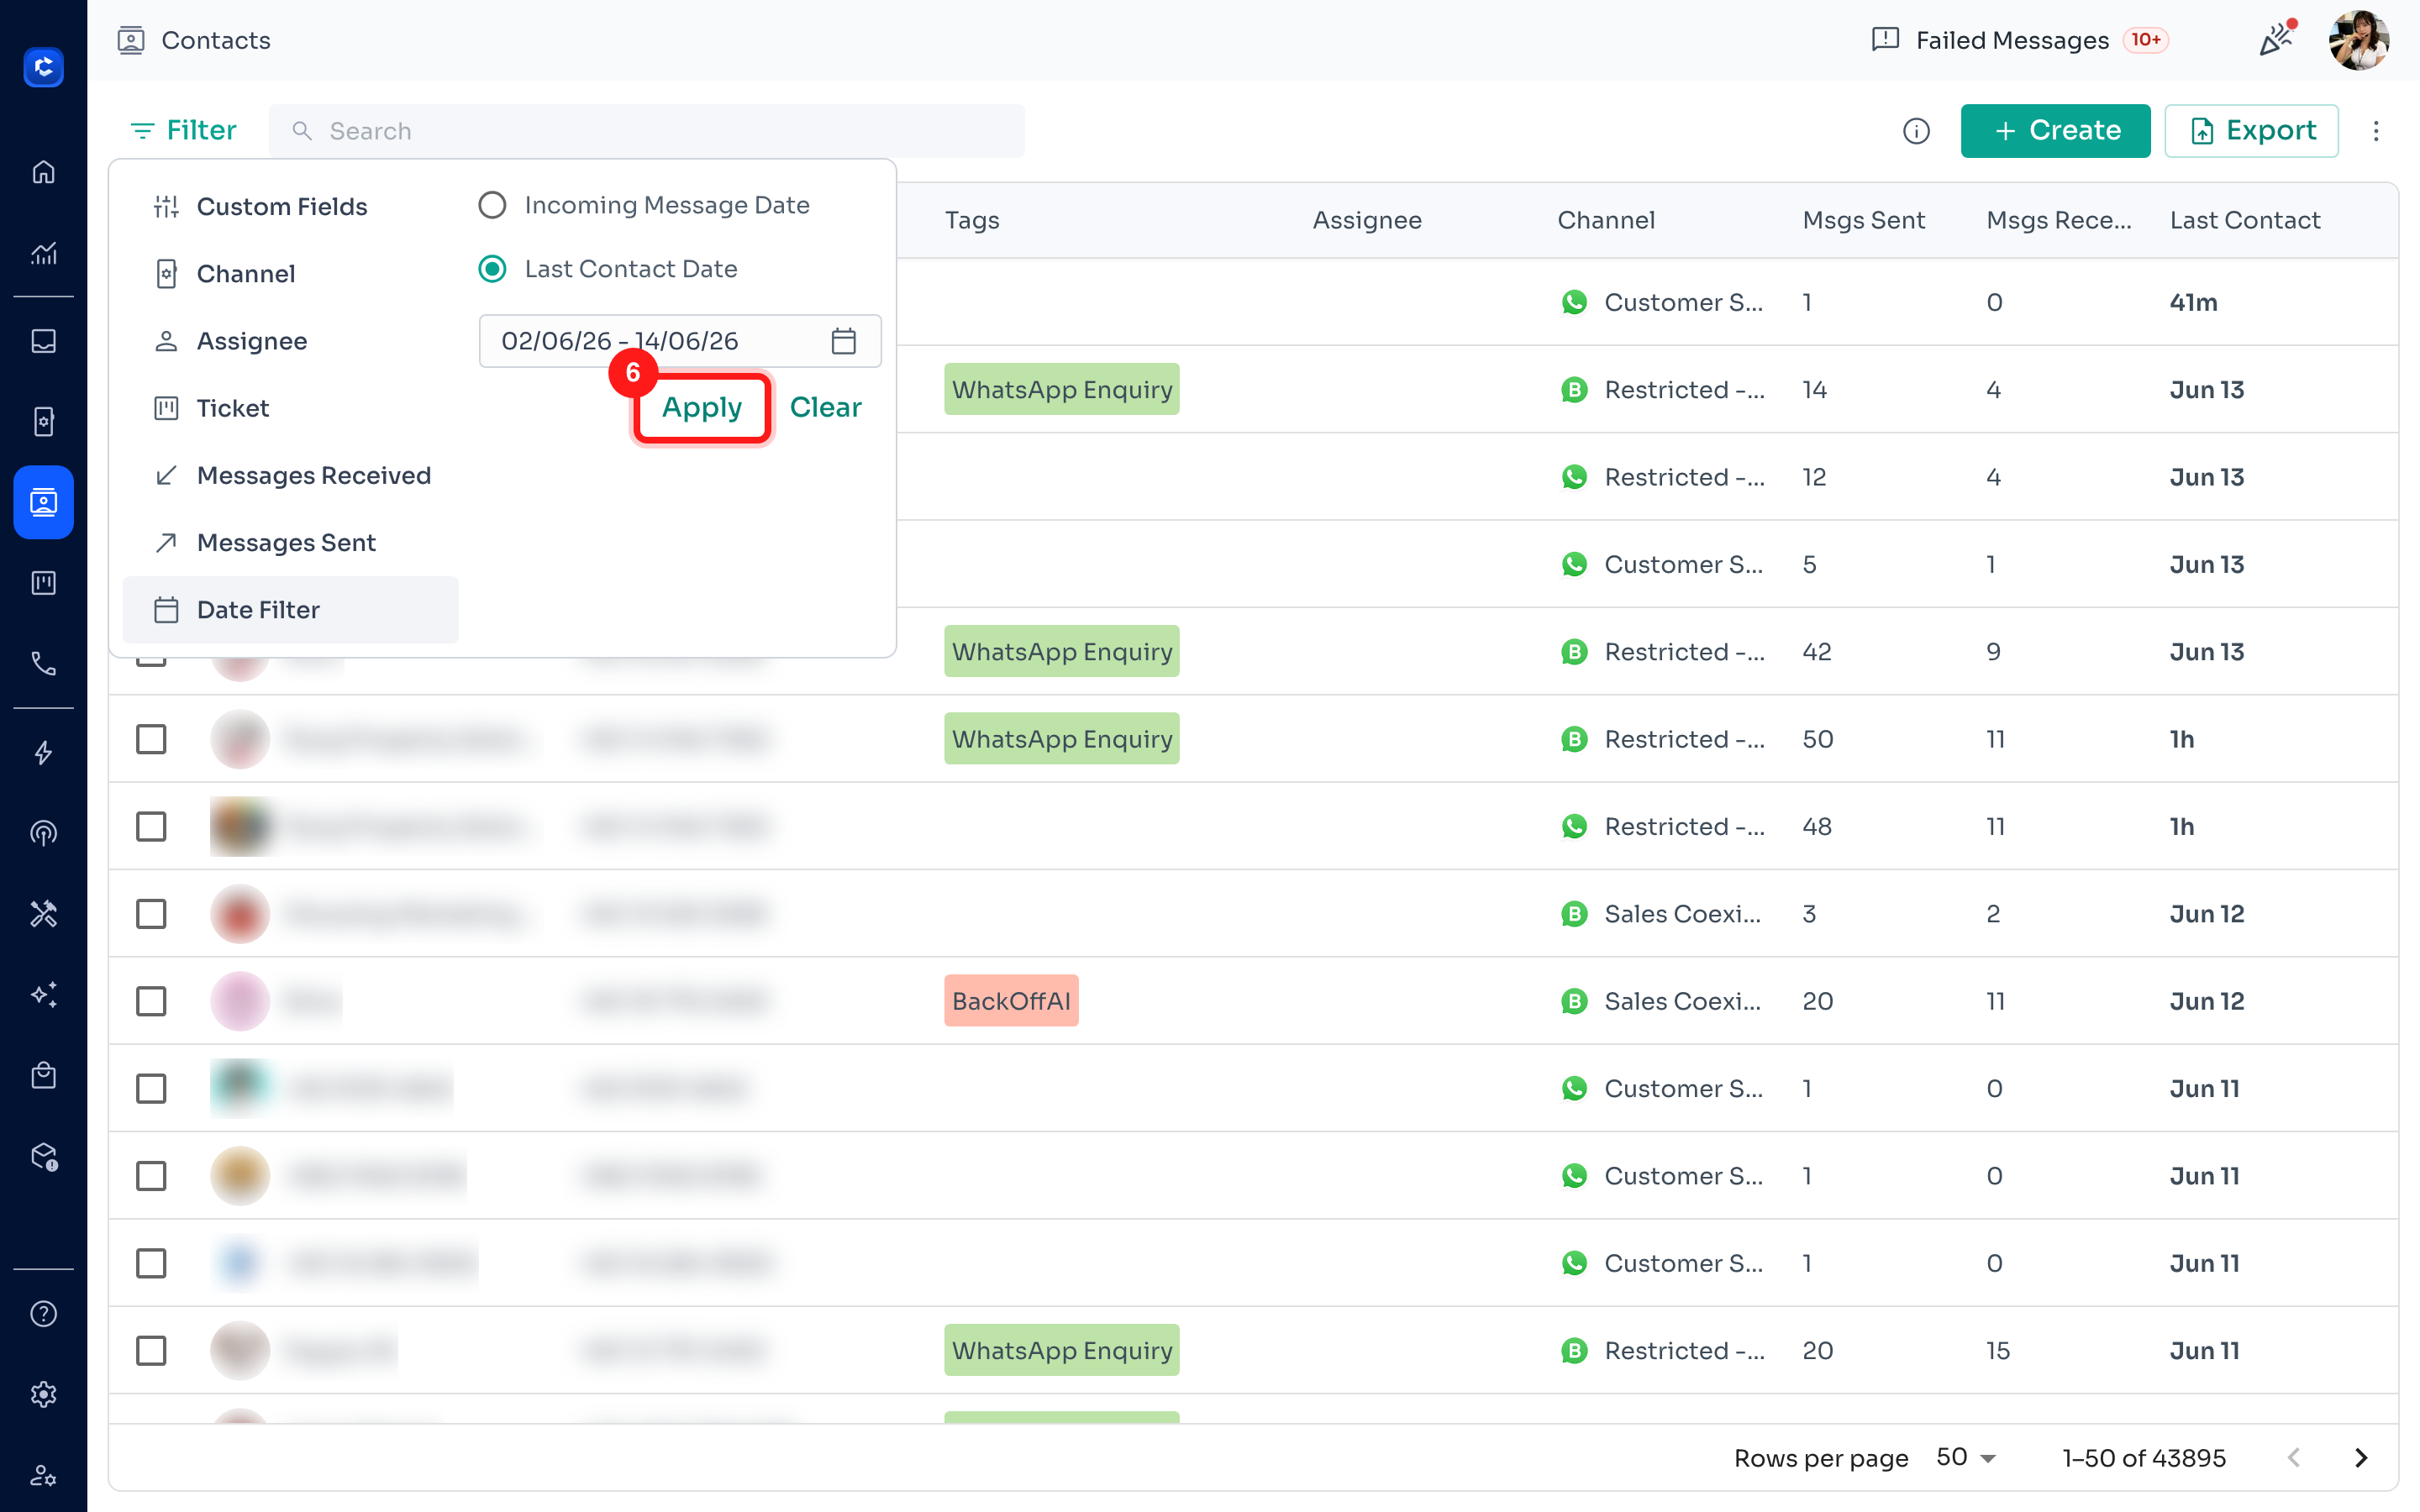Open the channel settings icon in sidebar
Screen dimensions: 2420x1512
click(x=43, y=421)
